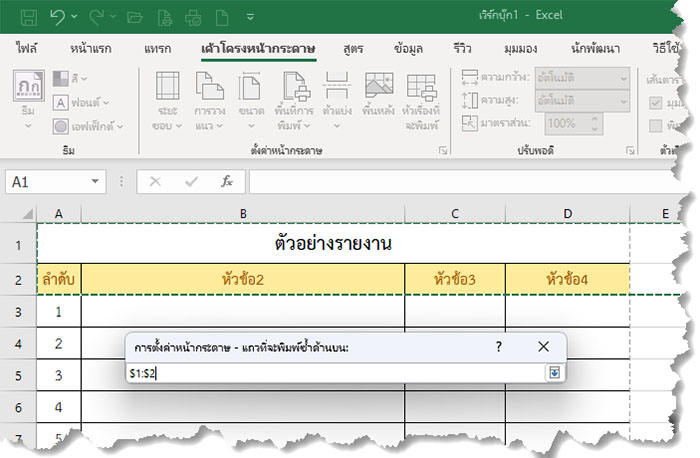Toggle the upper gridlines checkbox in ribbon
Viewport: 700px width, 458px height.
coord(656,102)
